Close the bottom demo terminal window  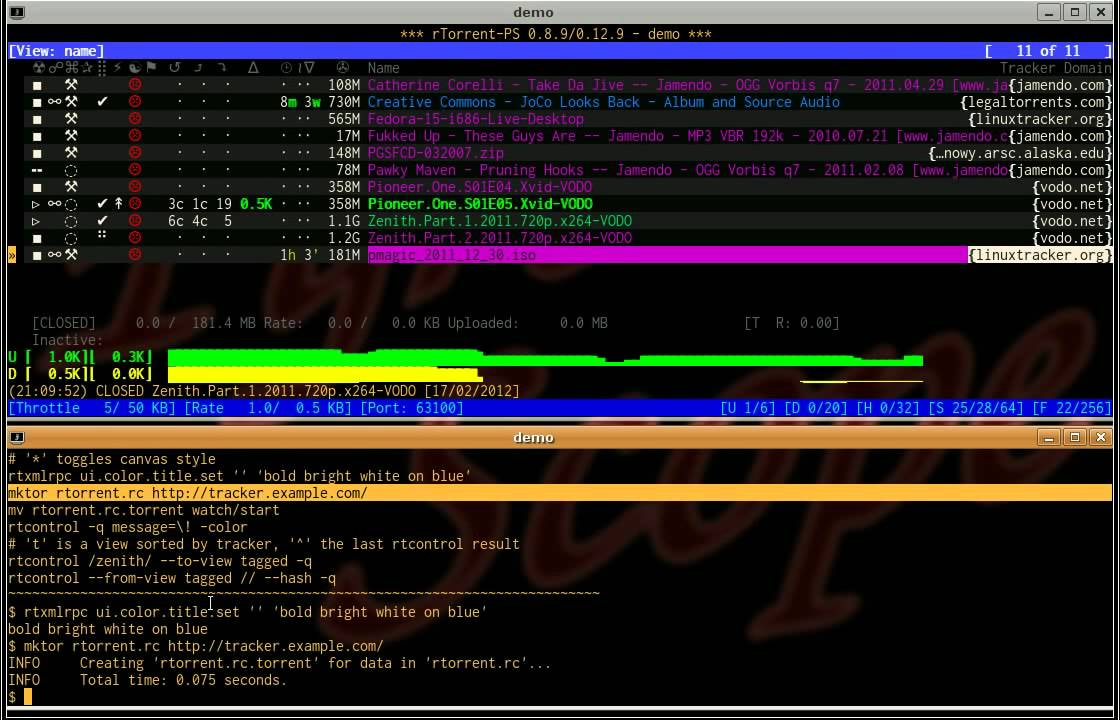pos(1101,437)
